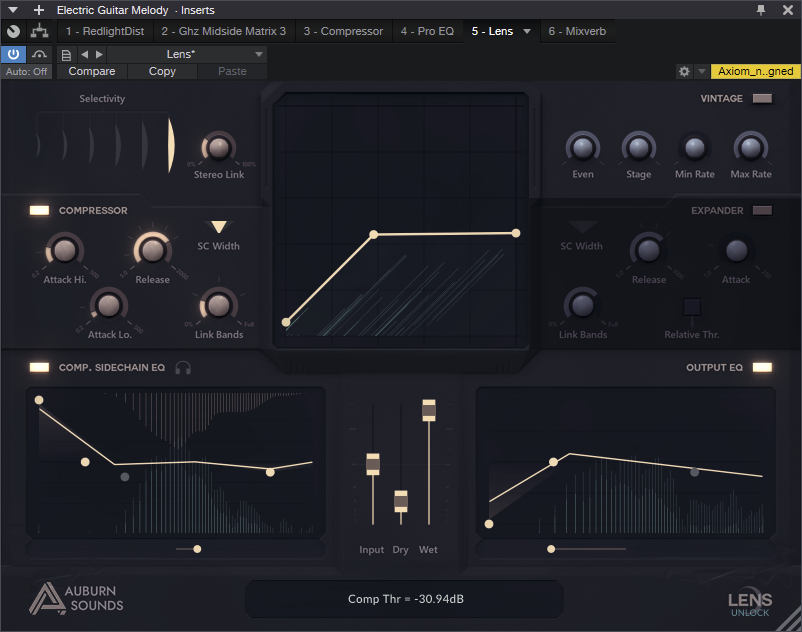The image size is (802, 632).
Task: Click the Stereo Link knob
Action: [219, 148]
